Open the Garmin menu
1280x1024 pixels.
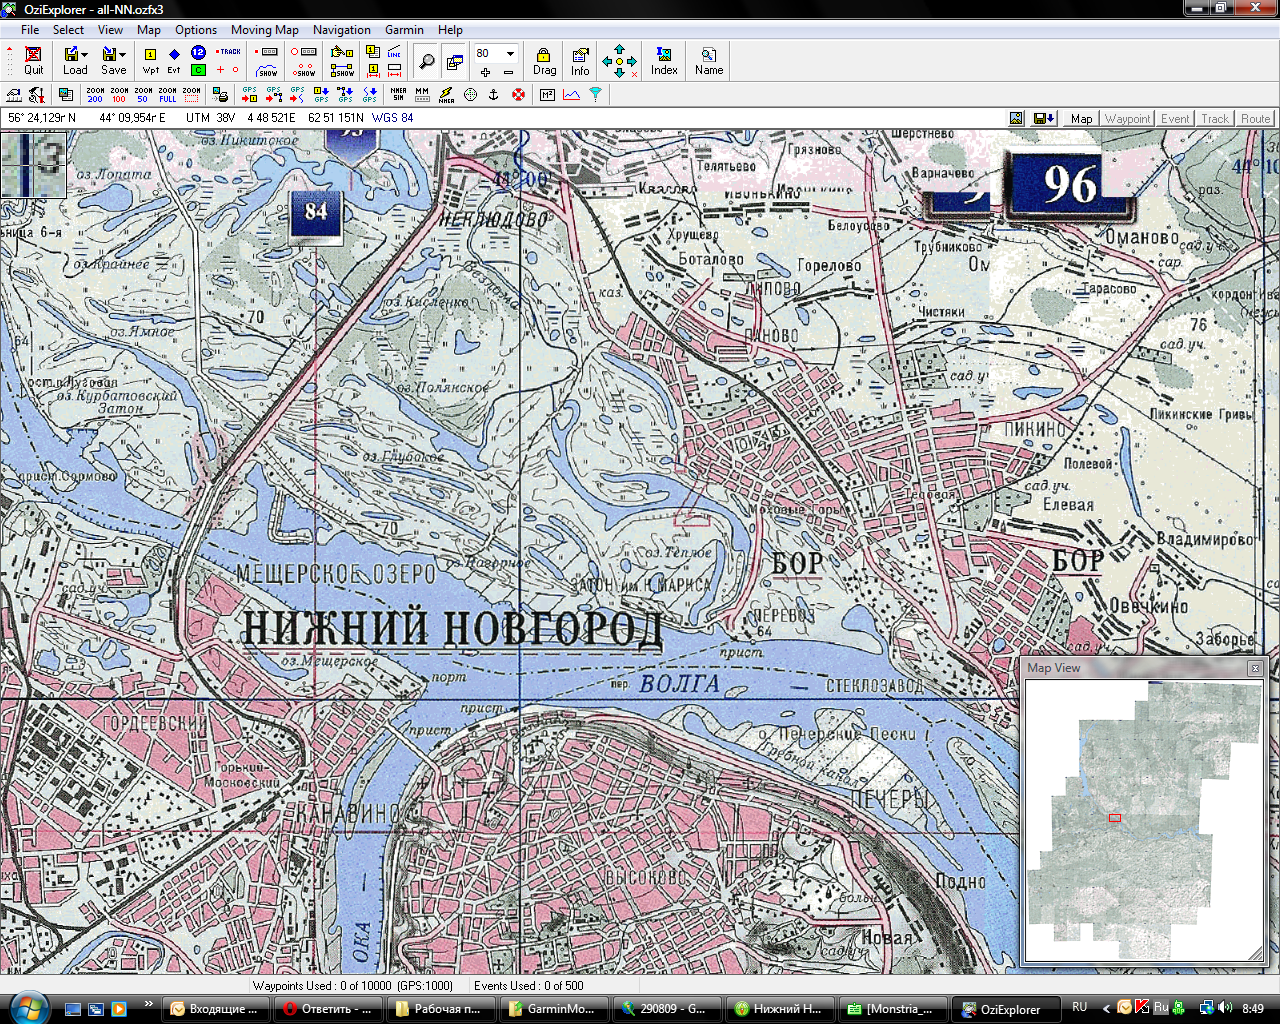pos(404,30)
